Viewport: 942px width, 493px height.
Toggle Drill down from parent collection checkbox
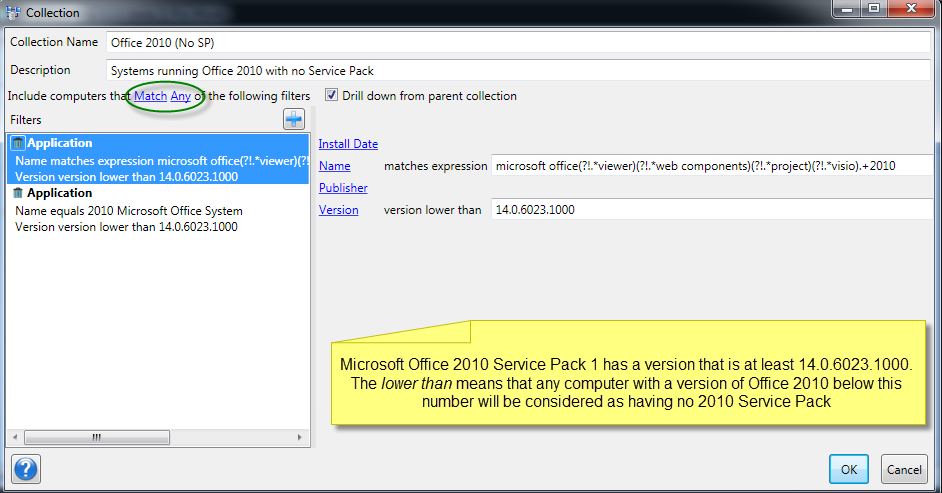(x=332, y=95)
